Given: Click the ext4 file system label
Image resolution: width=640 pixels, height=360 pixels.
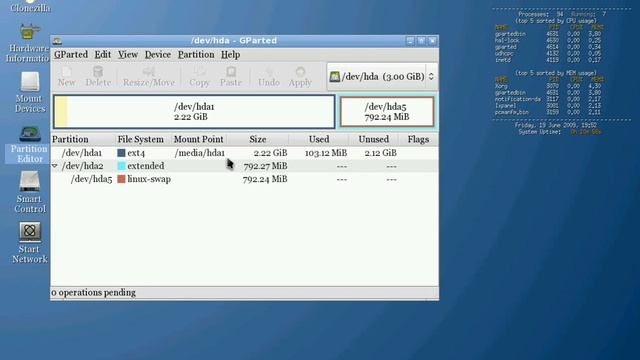Looking at the screenshot, I should 136,153.
